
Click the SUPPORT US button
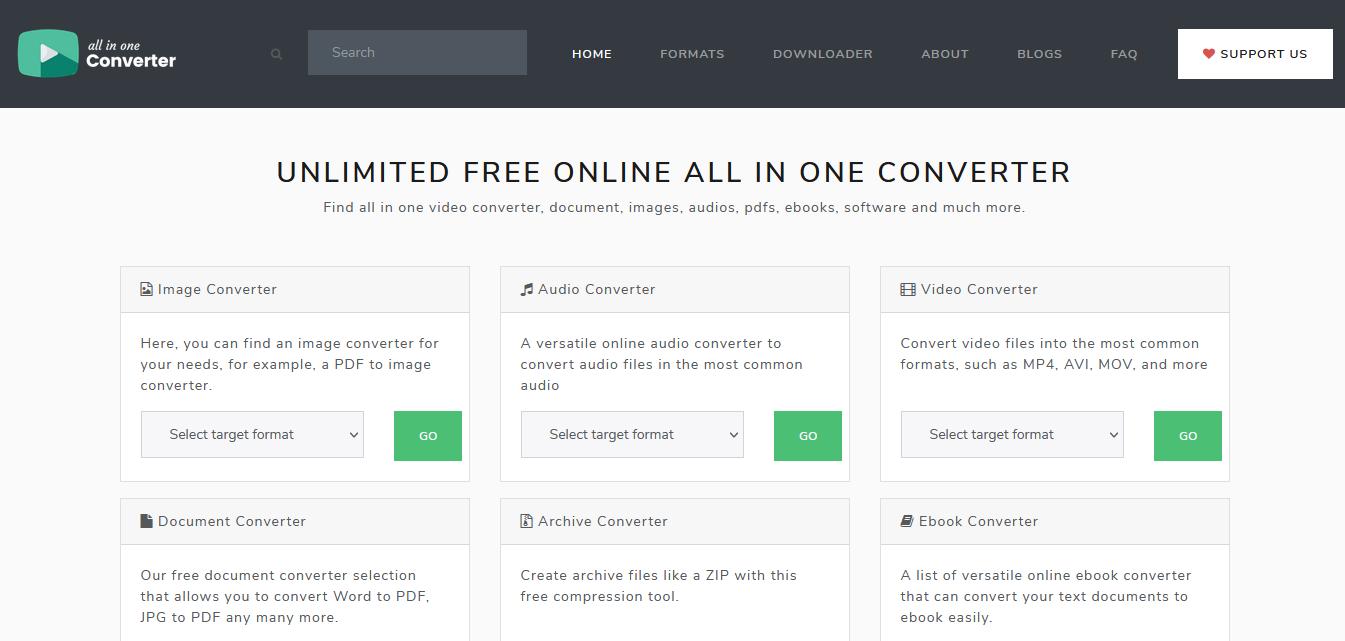1254,54
